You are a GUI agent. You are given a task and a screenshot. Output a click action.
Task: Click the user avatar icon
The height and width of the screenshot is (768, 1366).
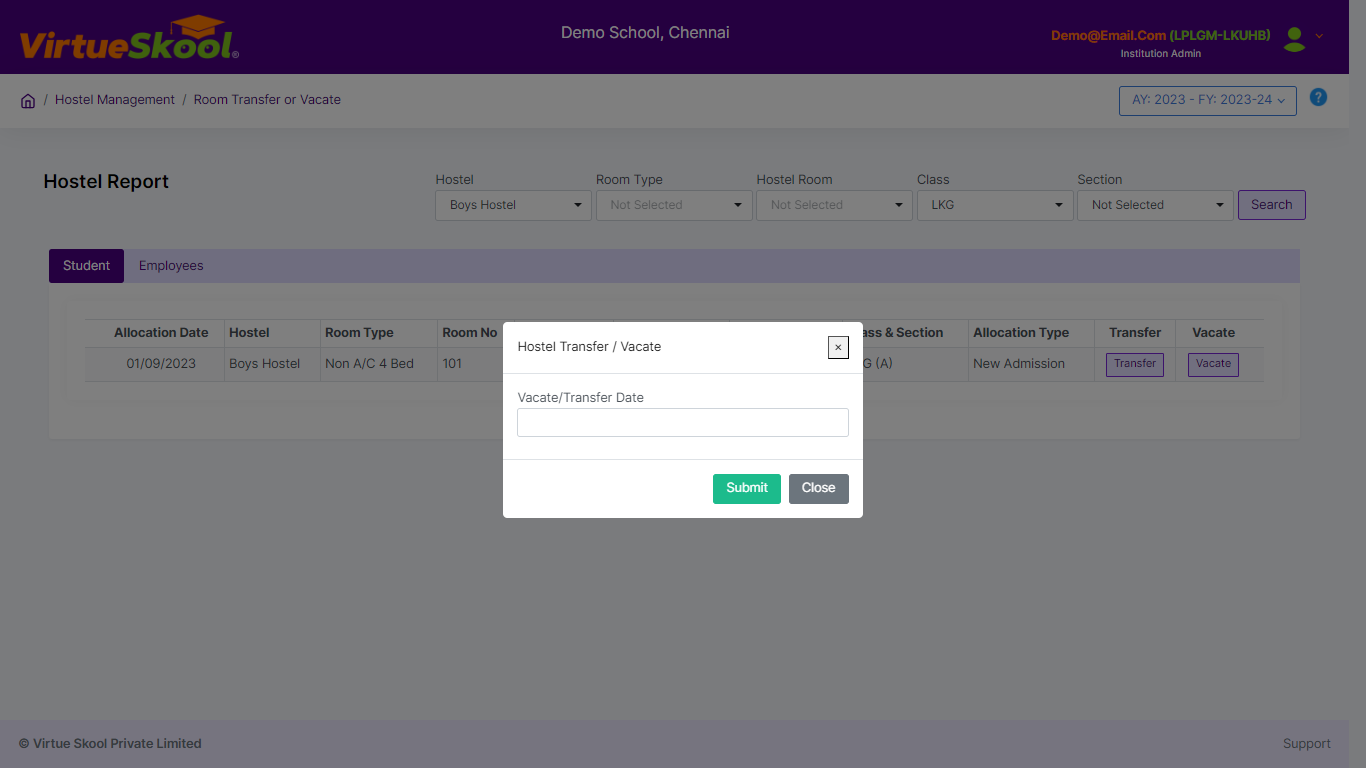click(1295, 39)
